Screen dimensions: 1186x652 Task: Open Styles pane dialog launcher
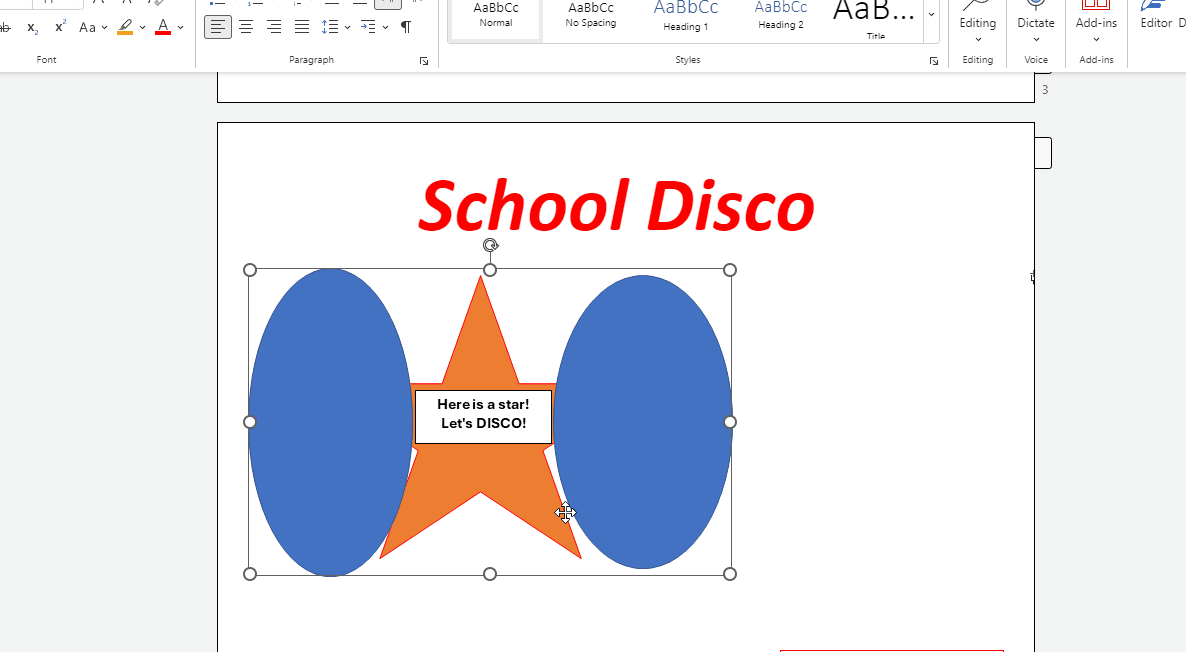[934, 61]
